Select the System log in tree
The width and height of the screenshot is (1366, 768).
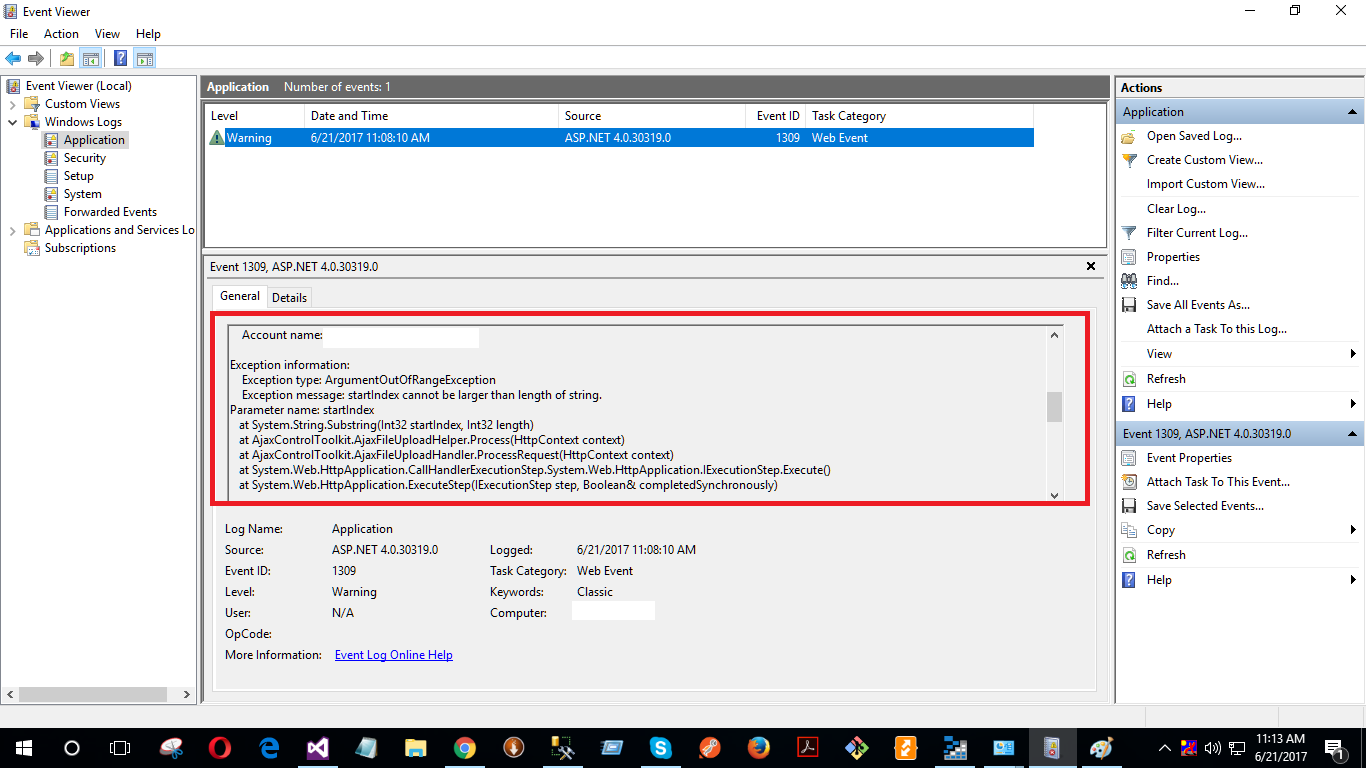[83, 194]
